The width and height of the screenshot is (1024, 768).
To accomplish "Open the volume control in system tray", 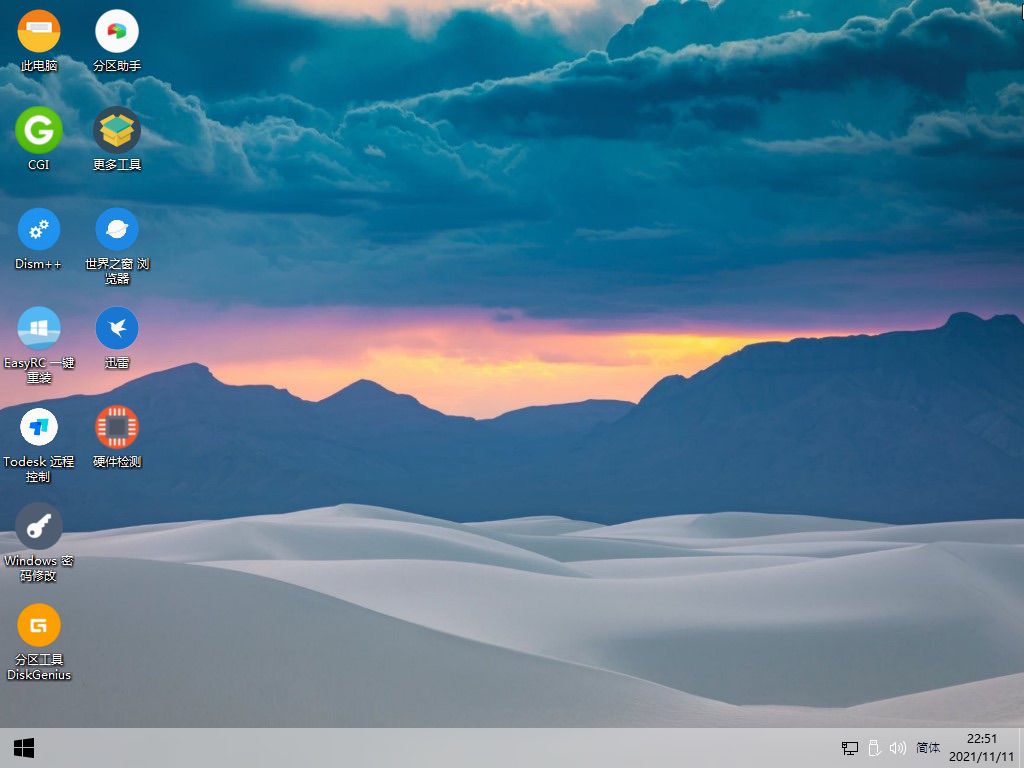I will tap(898, 747).
